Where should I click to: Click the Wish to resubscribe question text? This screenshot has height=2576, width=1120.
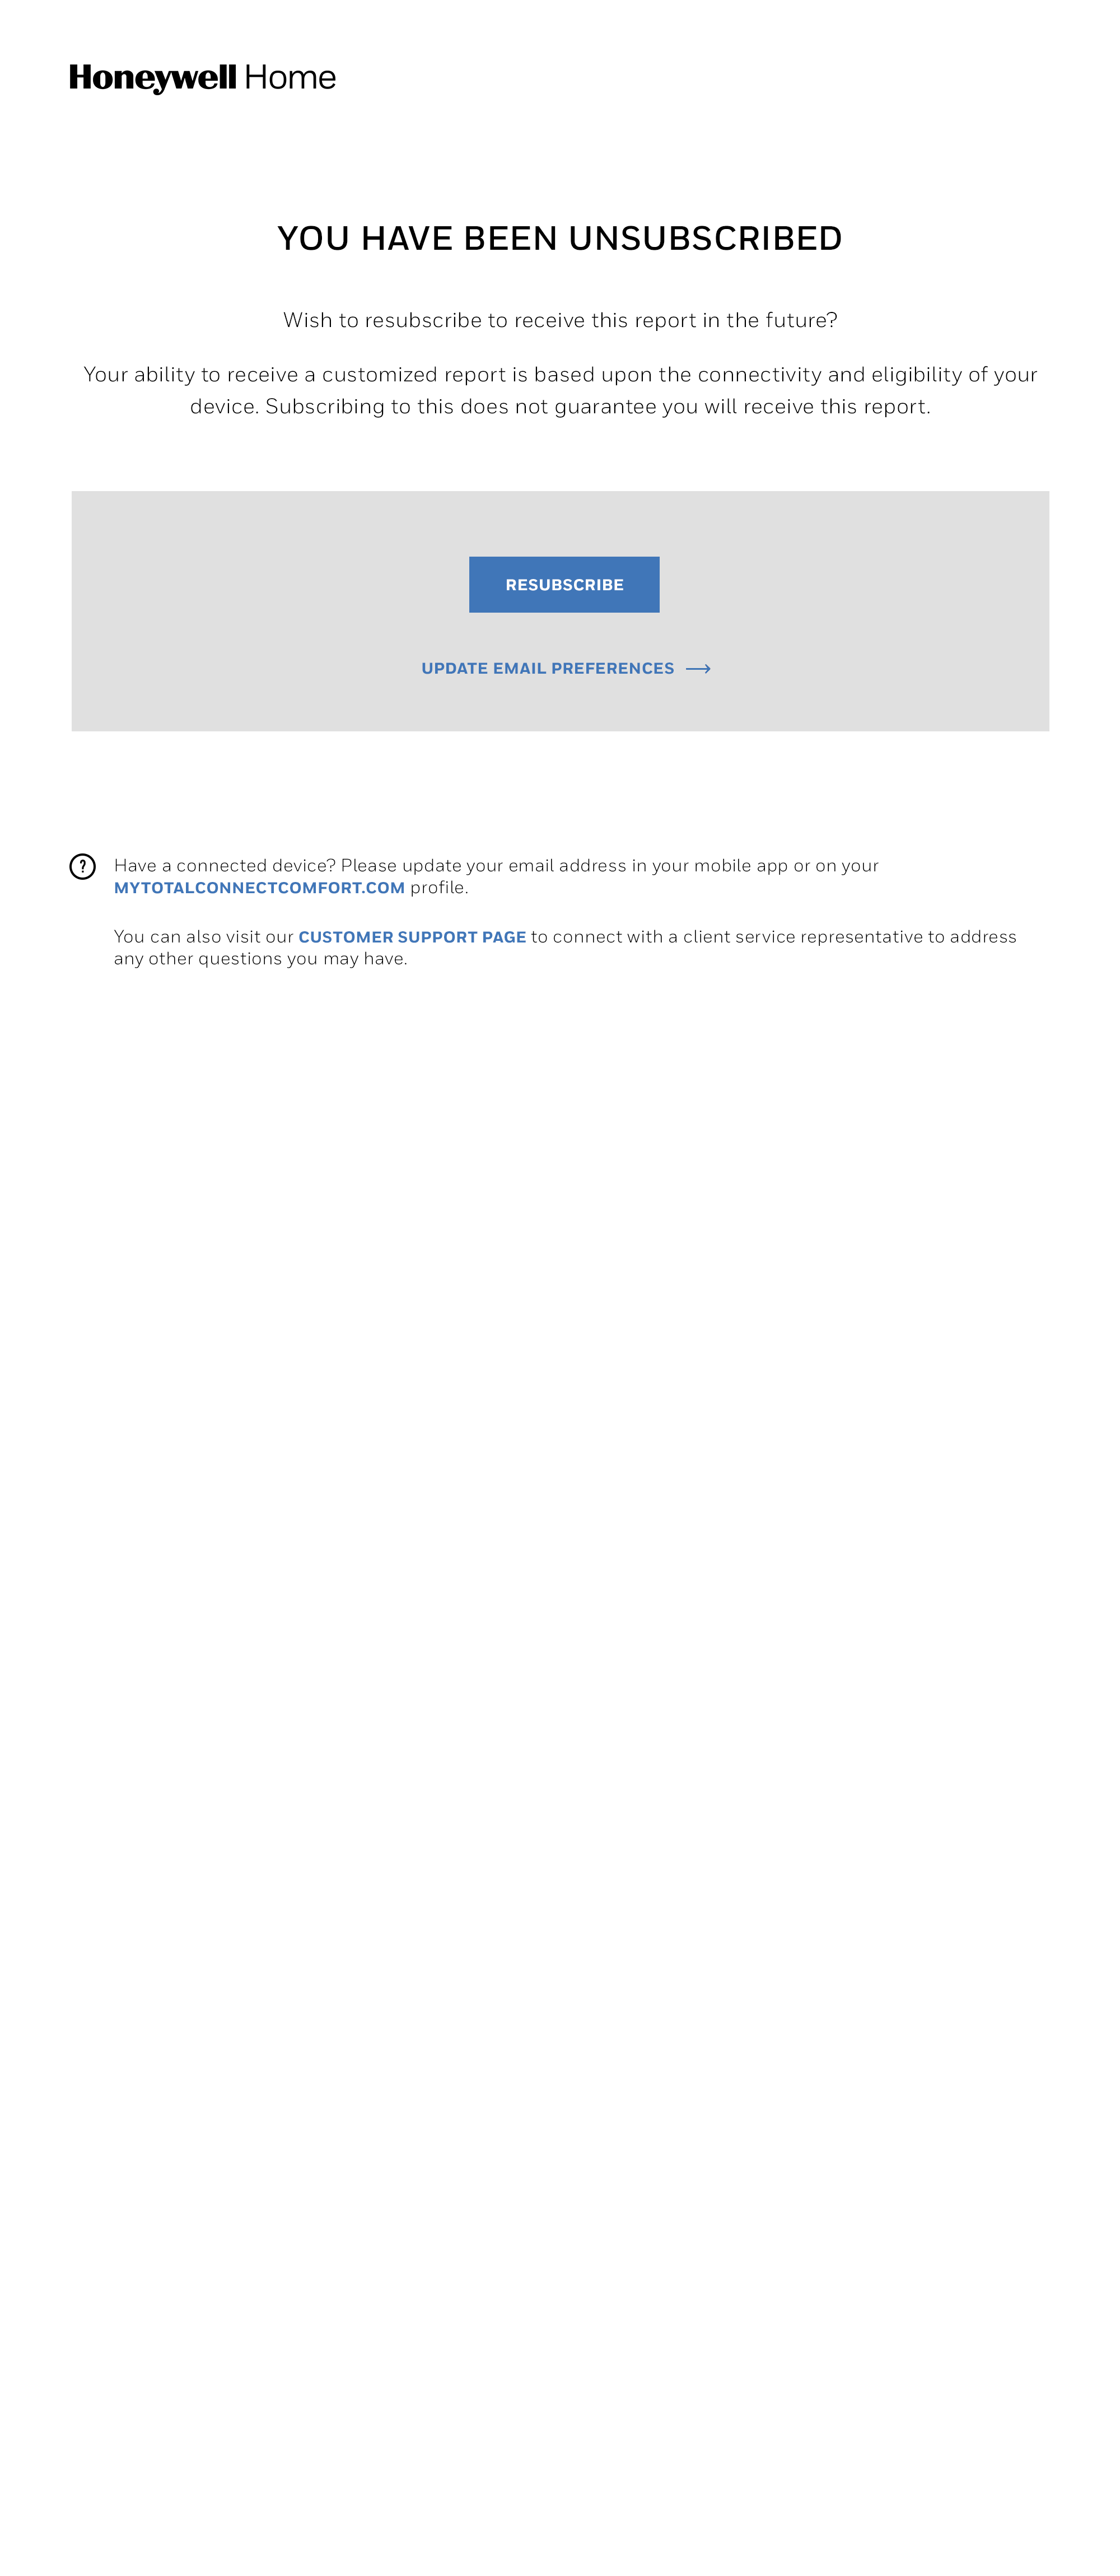pyautogui.click(x=560, y=320)
